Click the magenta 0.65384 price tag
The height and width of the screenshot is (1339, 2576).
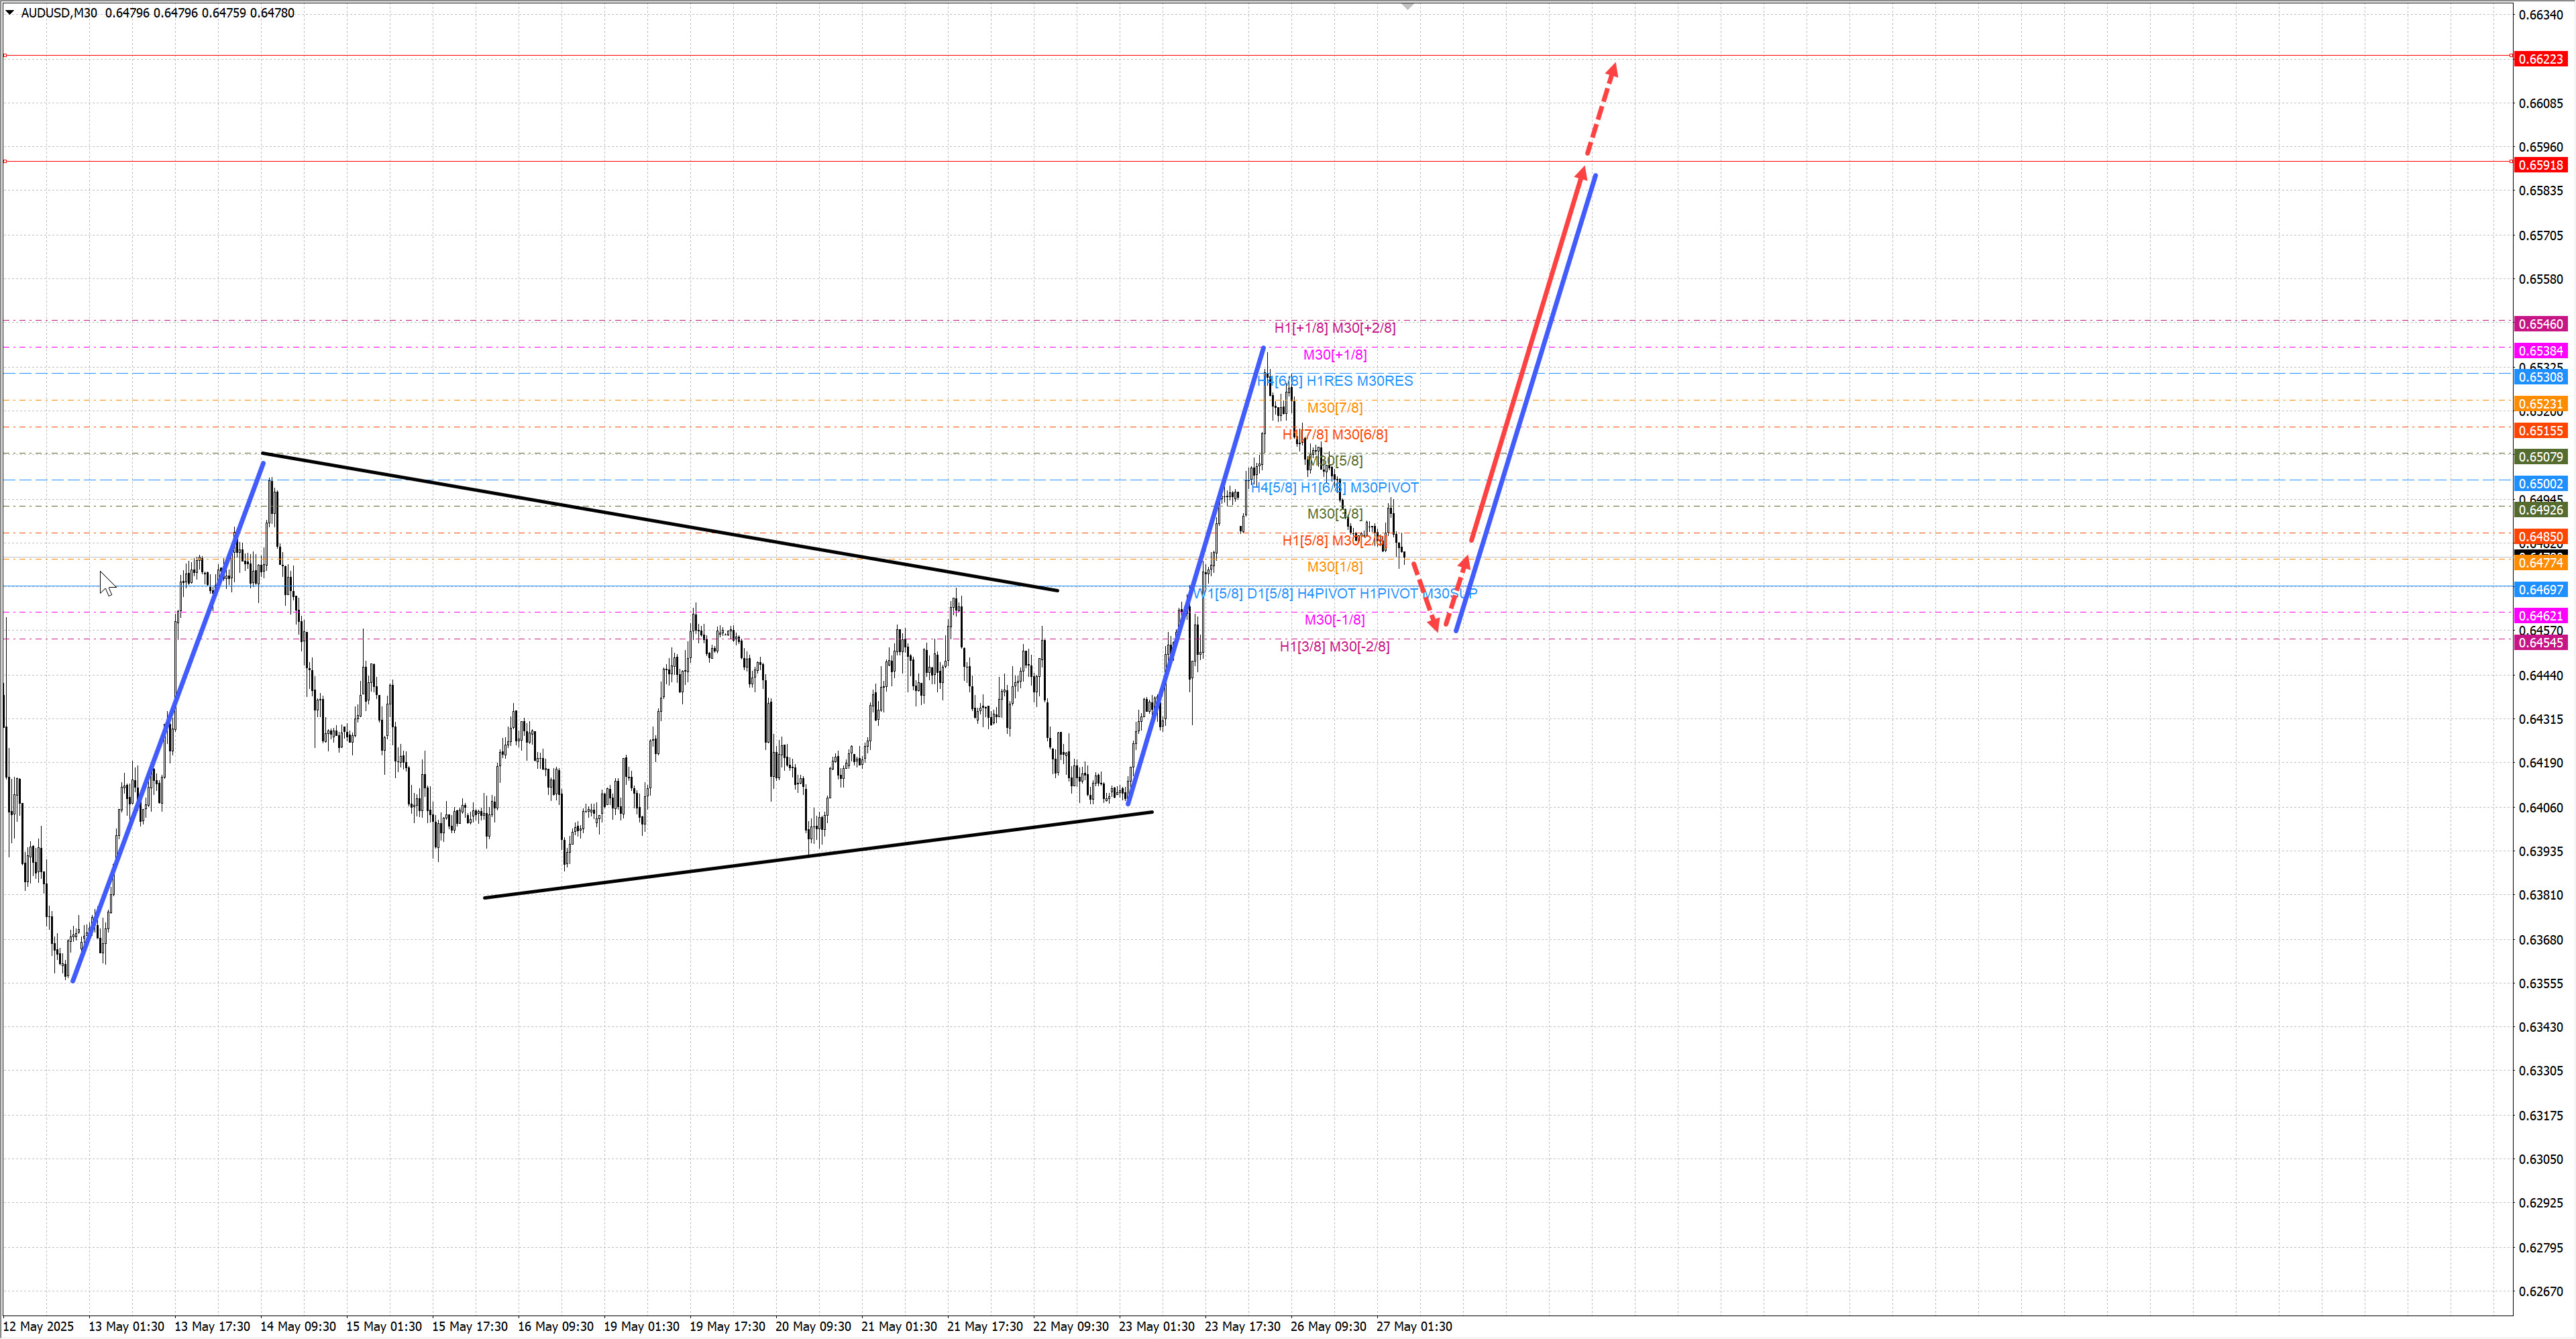coord(2540,351)
